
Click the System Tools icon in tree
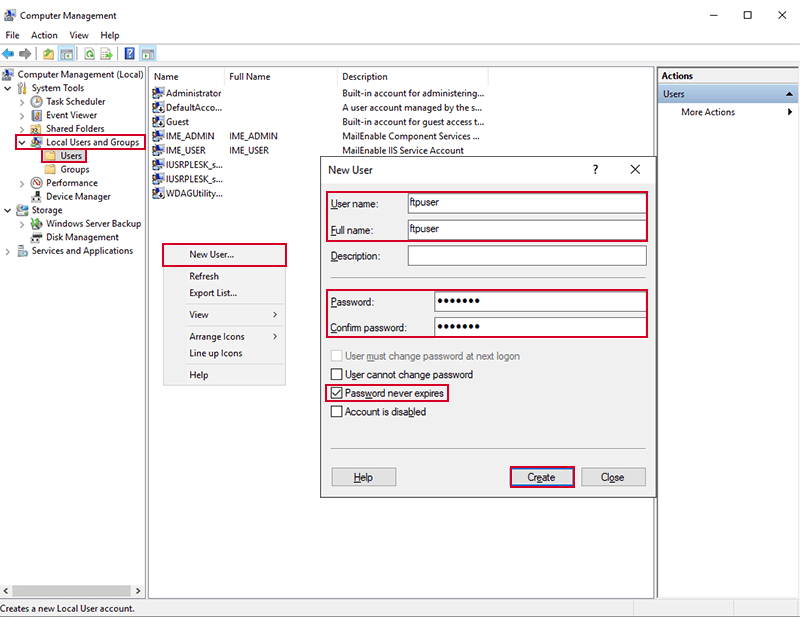[x=22, y=88]
